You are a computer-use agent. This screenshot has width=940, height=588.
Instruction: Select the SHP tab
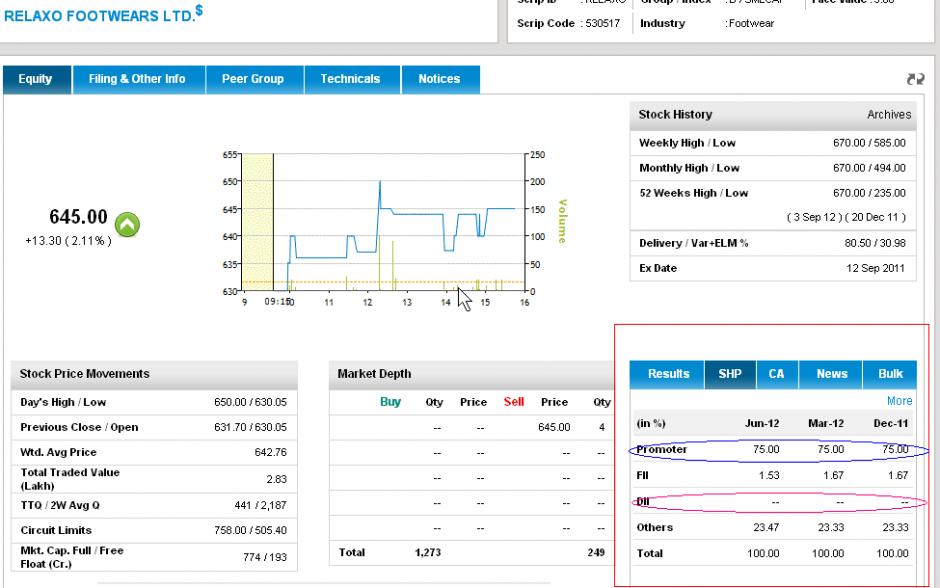coord(730,374)
